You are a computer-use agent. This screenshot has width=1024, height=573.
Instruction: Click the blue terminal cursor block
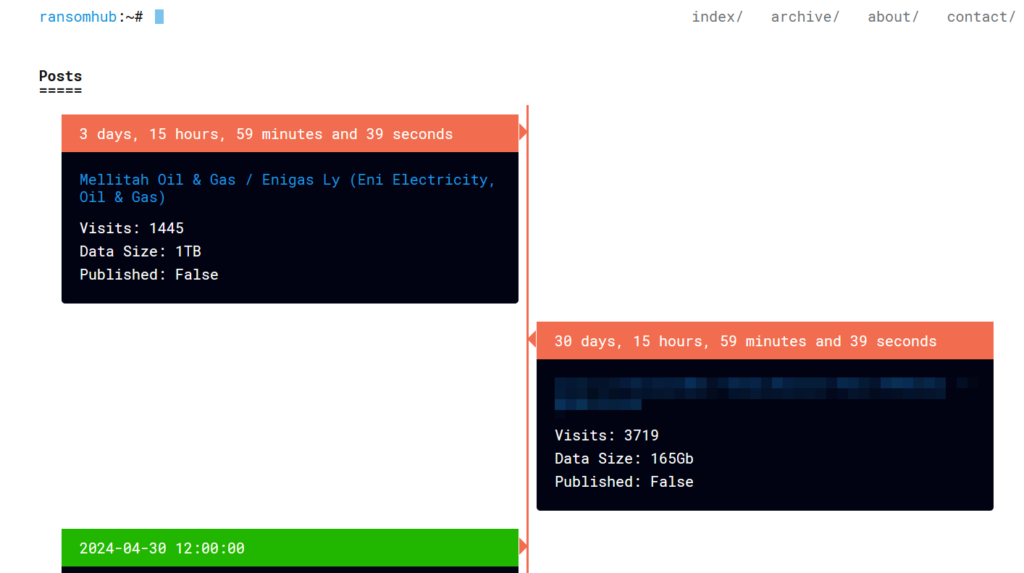[159, 17]
